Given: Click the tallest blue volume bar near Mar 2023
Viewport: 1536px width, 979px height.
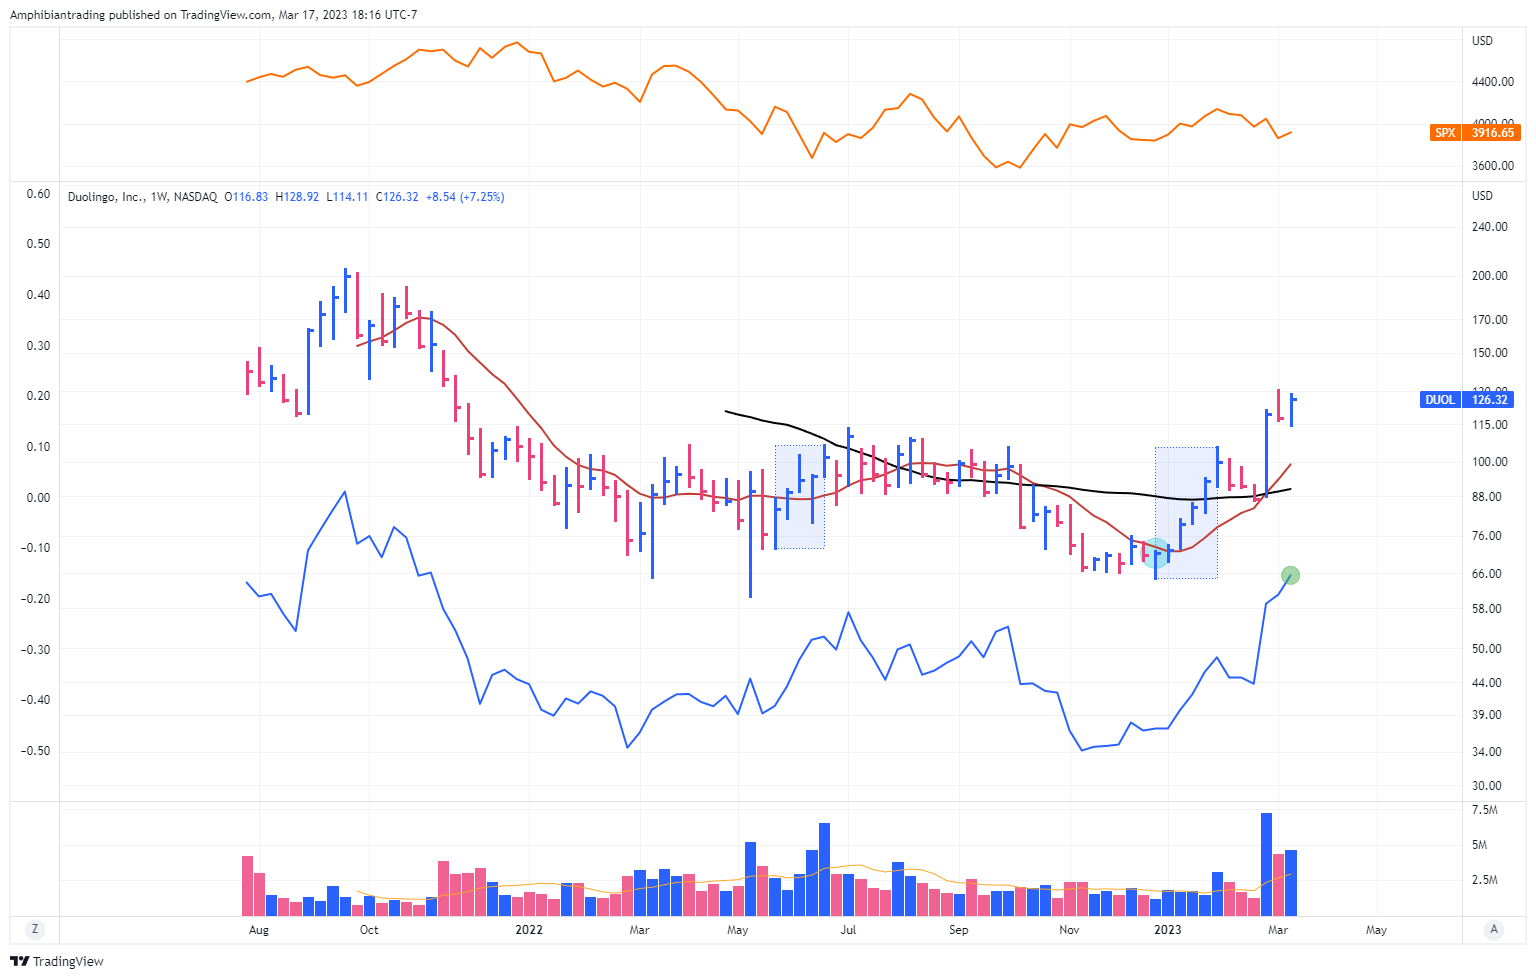Looking at the screenshot, I should coord(1266,864).
